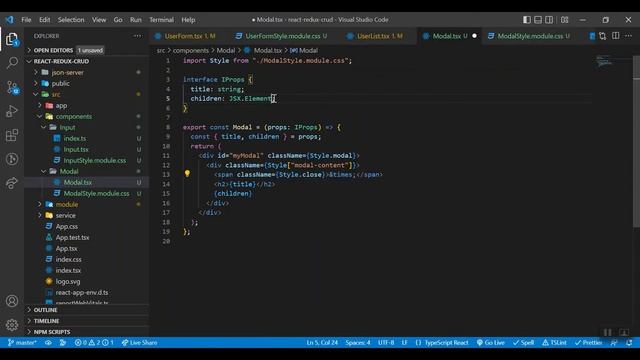
Task: Click Go Live server toggle
Action: click(491, 342)
